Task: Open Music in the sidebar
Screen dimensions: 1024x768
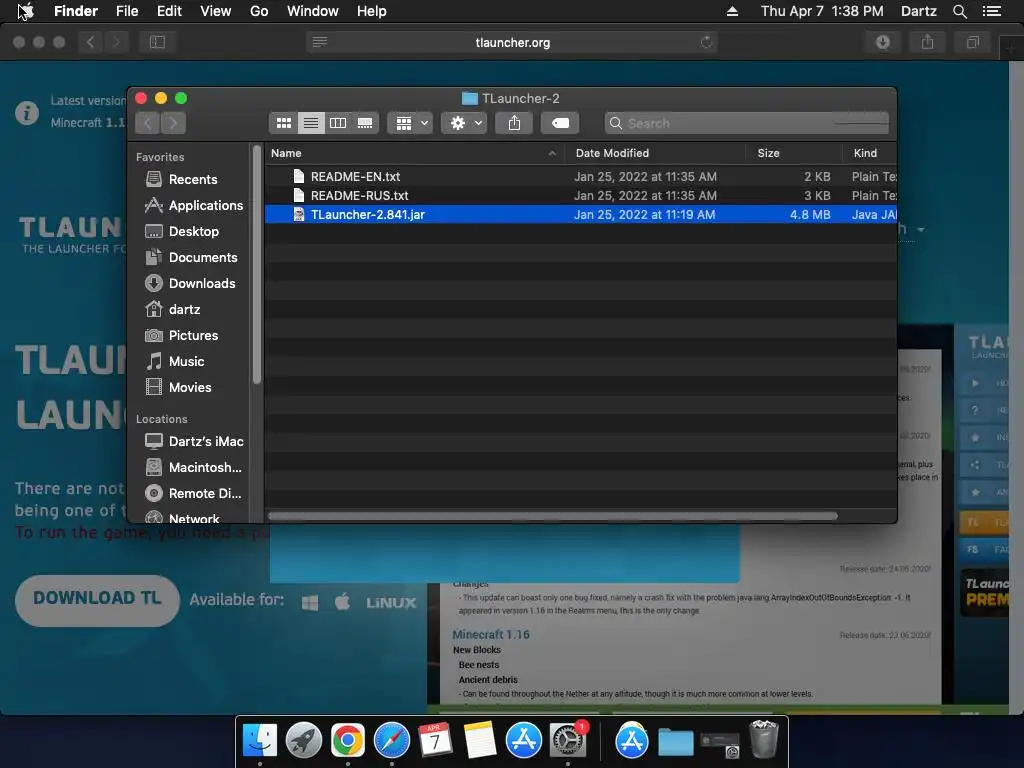Action: pos(174,361)
